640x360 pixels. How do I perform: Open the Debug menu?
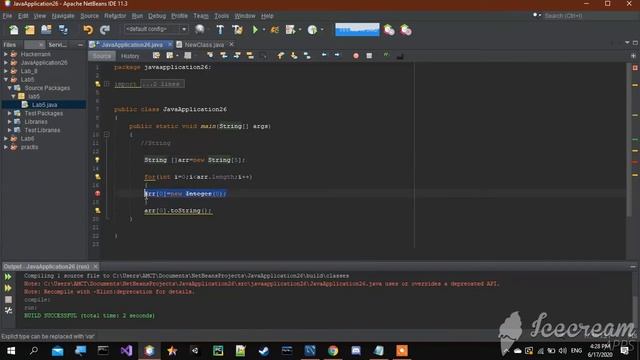(157, 16)
